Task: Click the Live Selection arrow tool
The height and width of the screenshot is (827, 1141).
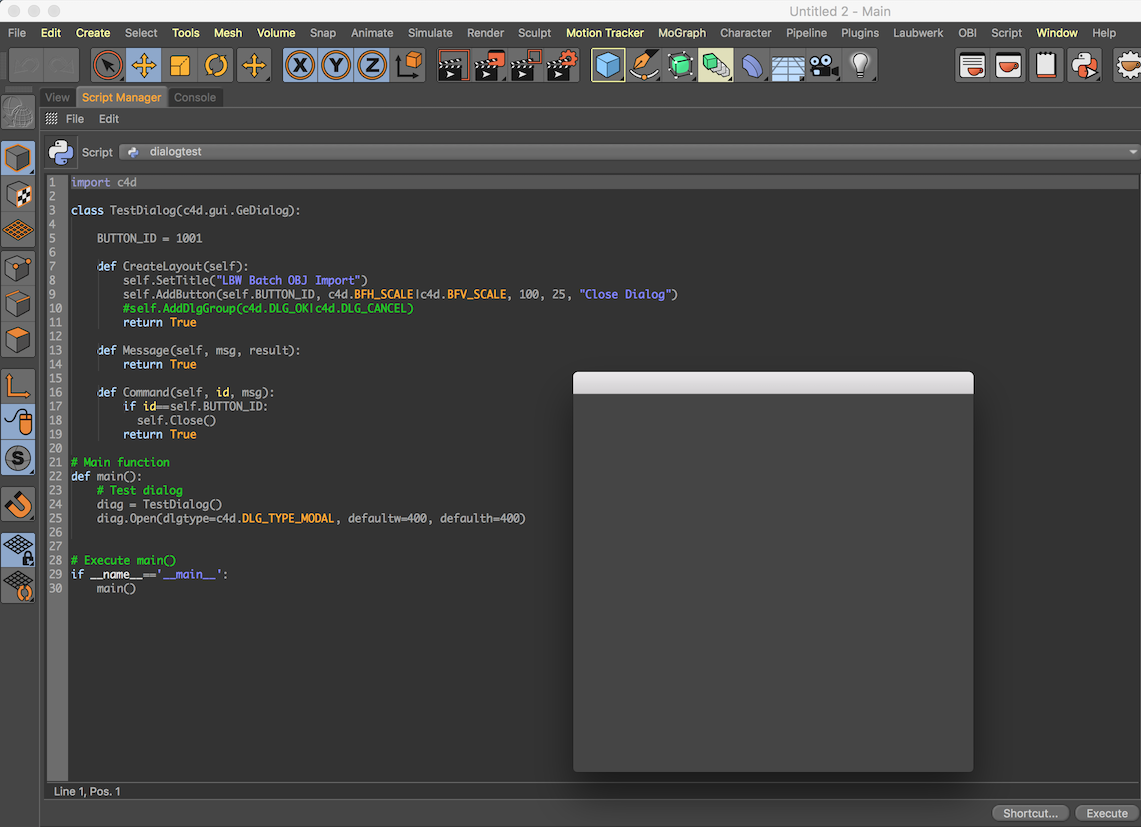Action: coord(108,66)
